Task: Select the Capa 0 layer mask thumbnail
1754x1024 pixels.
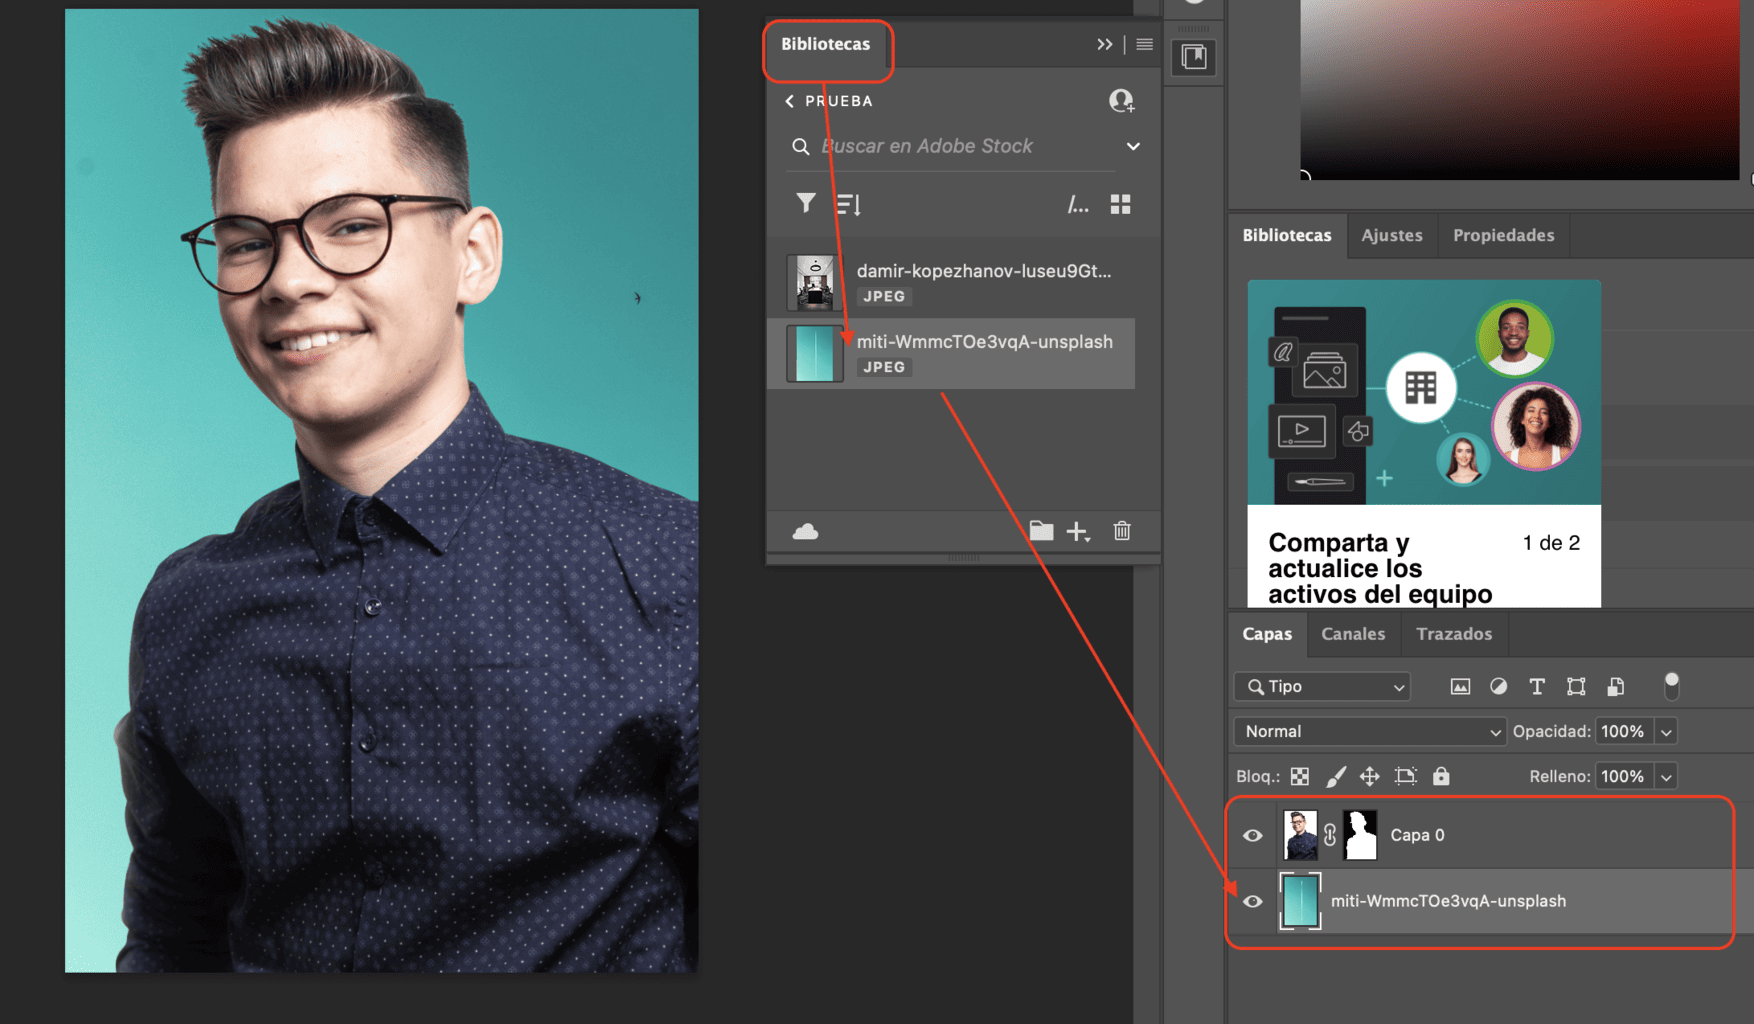Action: click(x=1360, y=835)
